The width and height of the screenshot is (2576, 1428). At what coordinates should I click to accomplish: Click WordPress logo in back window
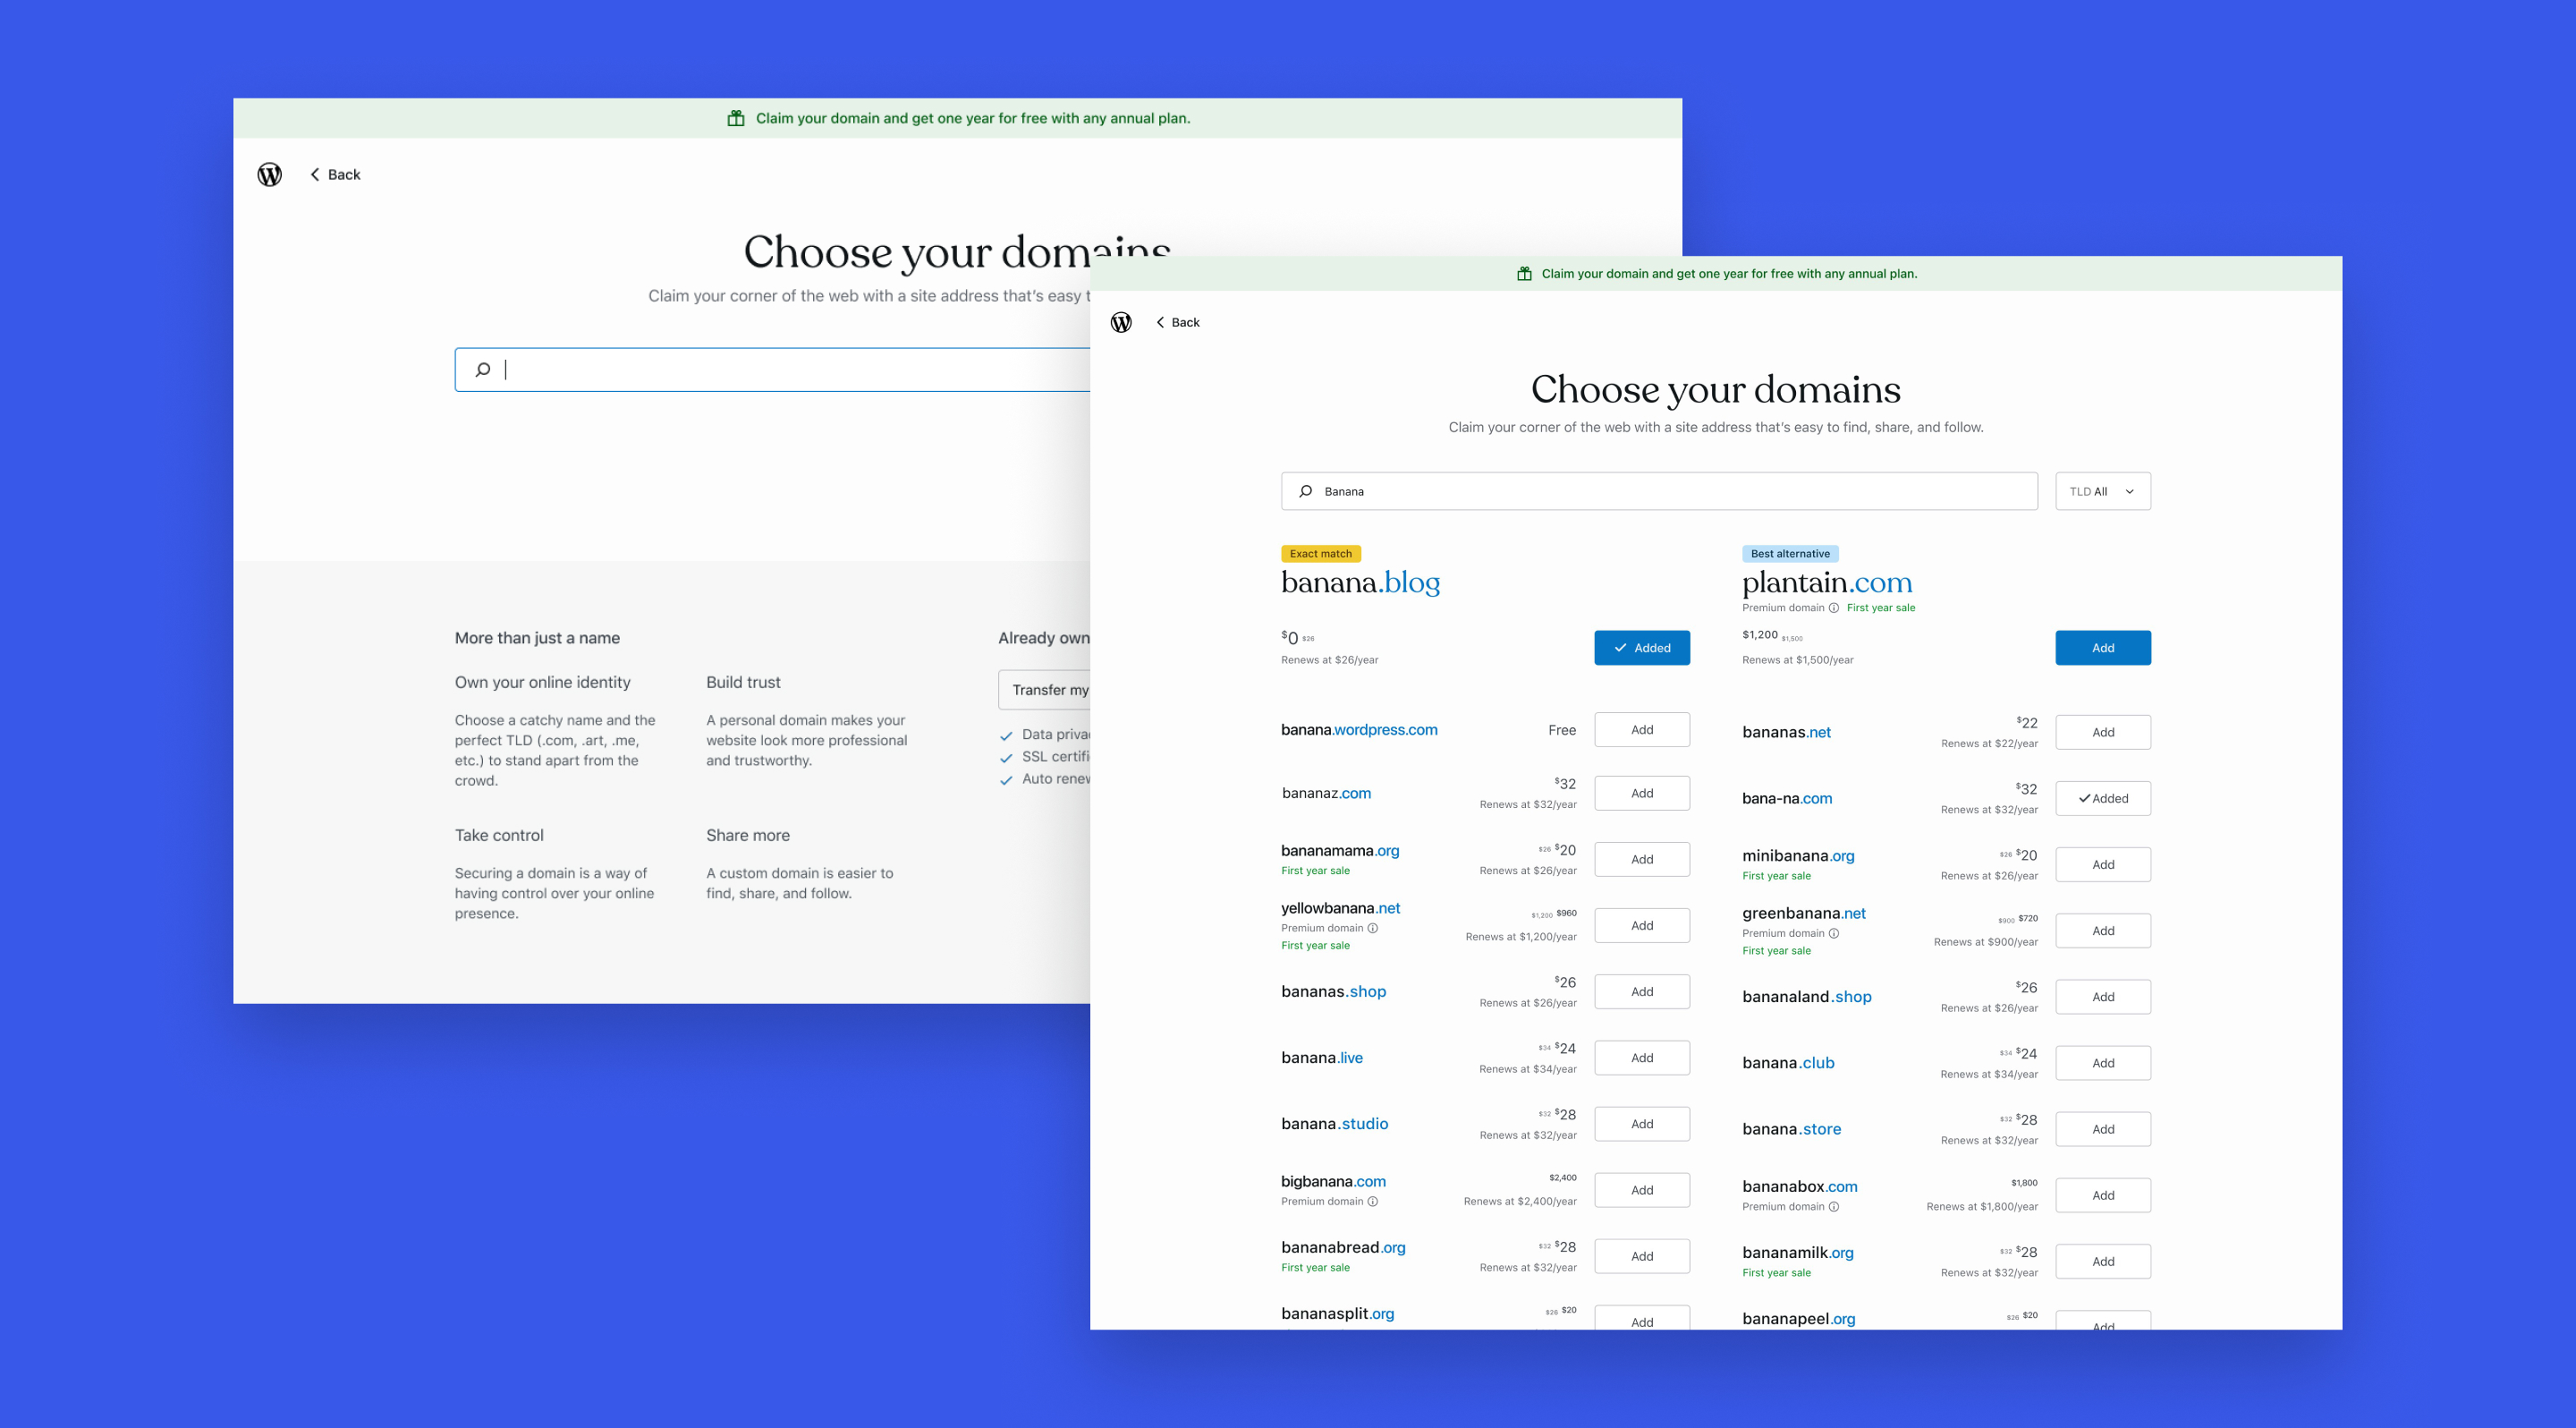pos(269,174)
